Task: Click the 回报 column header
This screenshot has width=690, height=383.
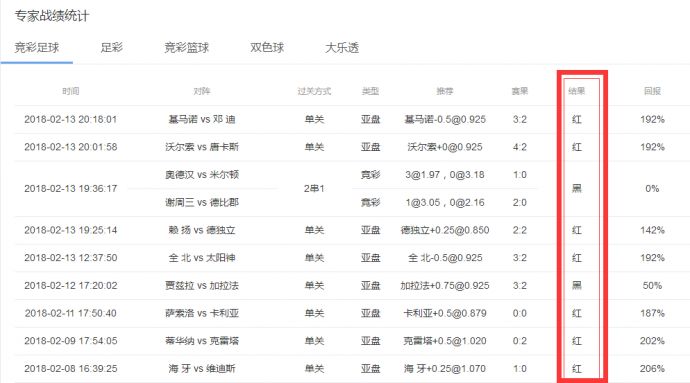Action: pos(652,91)
